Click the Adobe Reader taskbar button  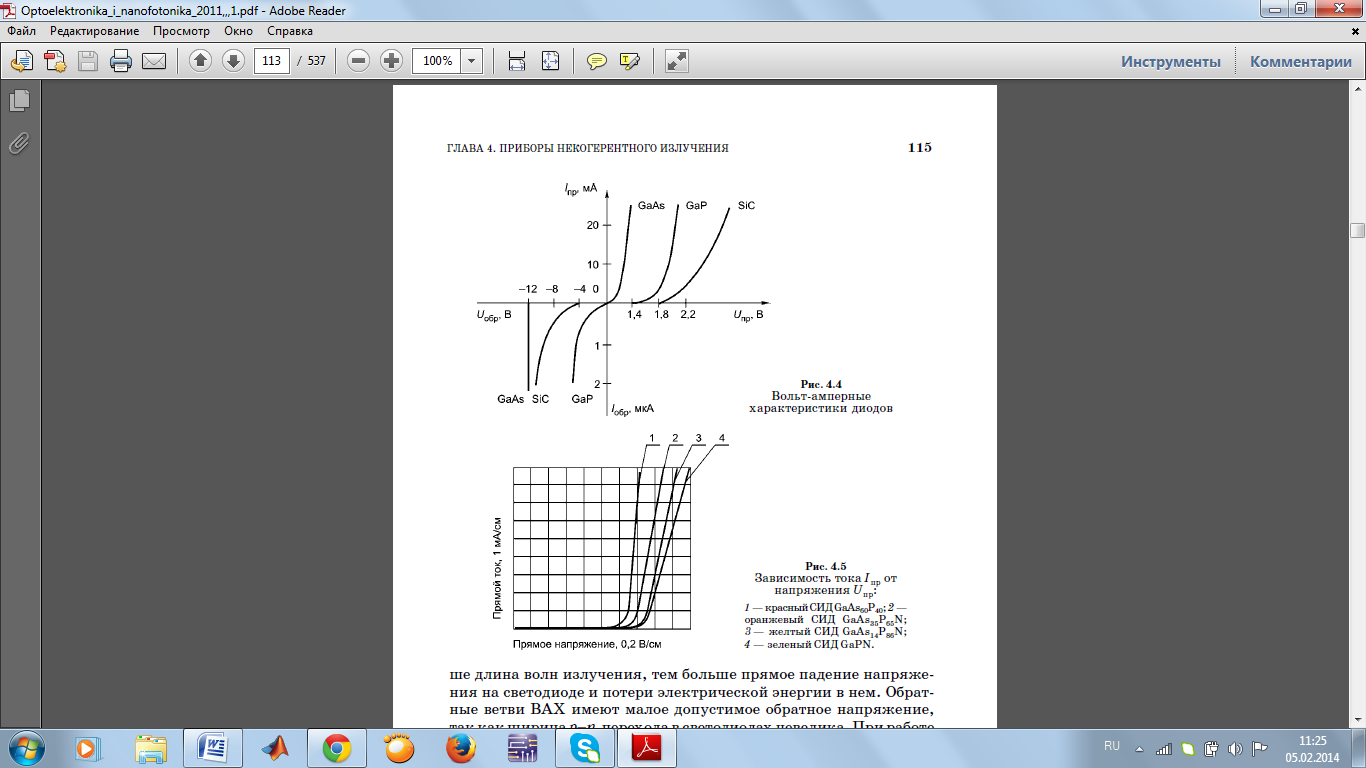point(647,747)
